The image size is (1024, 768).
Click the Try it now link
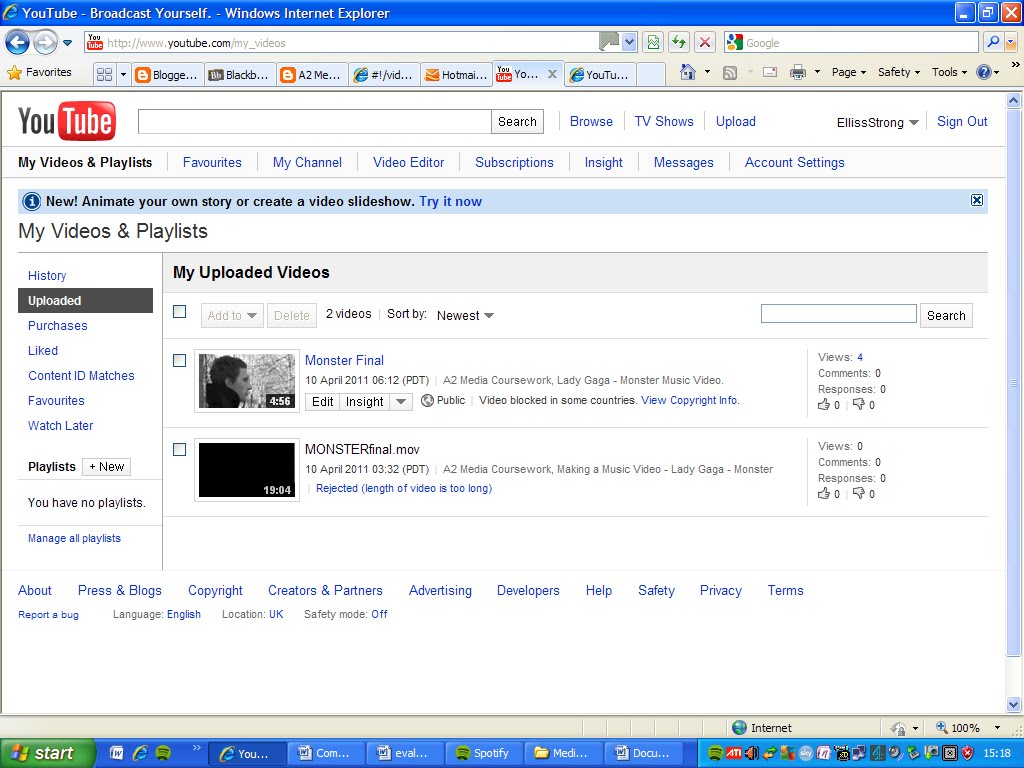click(451, 201)
